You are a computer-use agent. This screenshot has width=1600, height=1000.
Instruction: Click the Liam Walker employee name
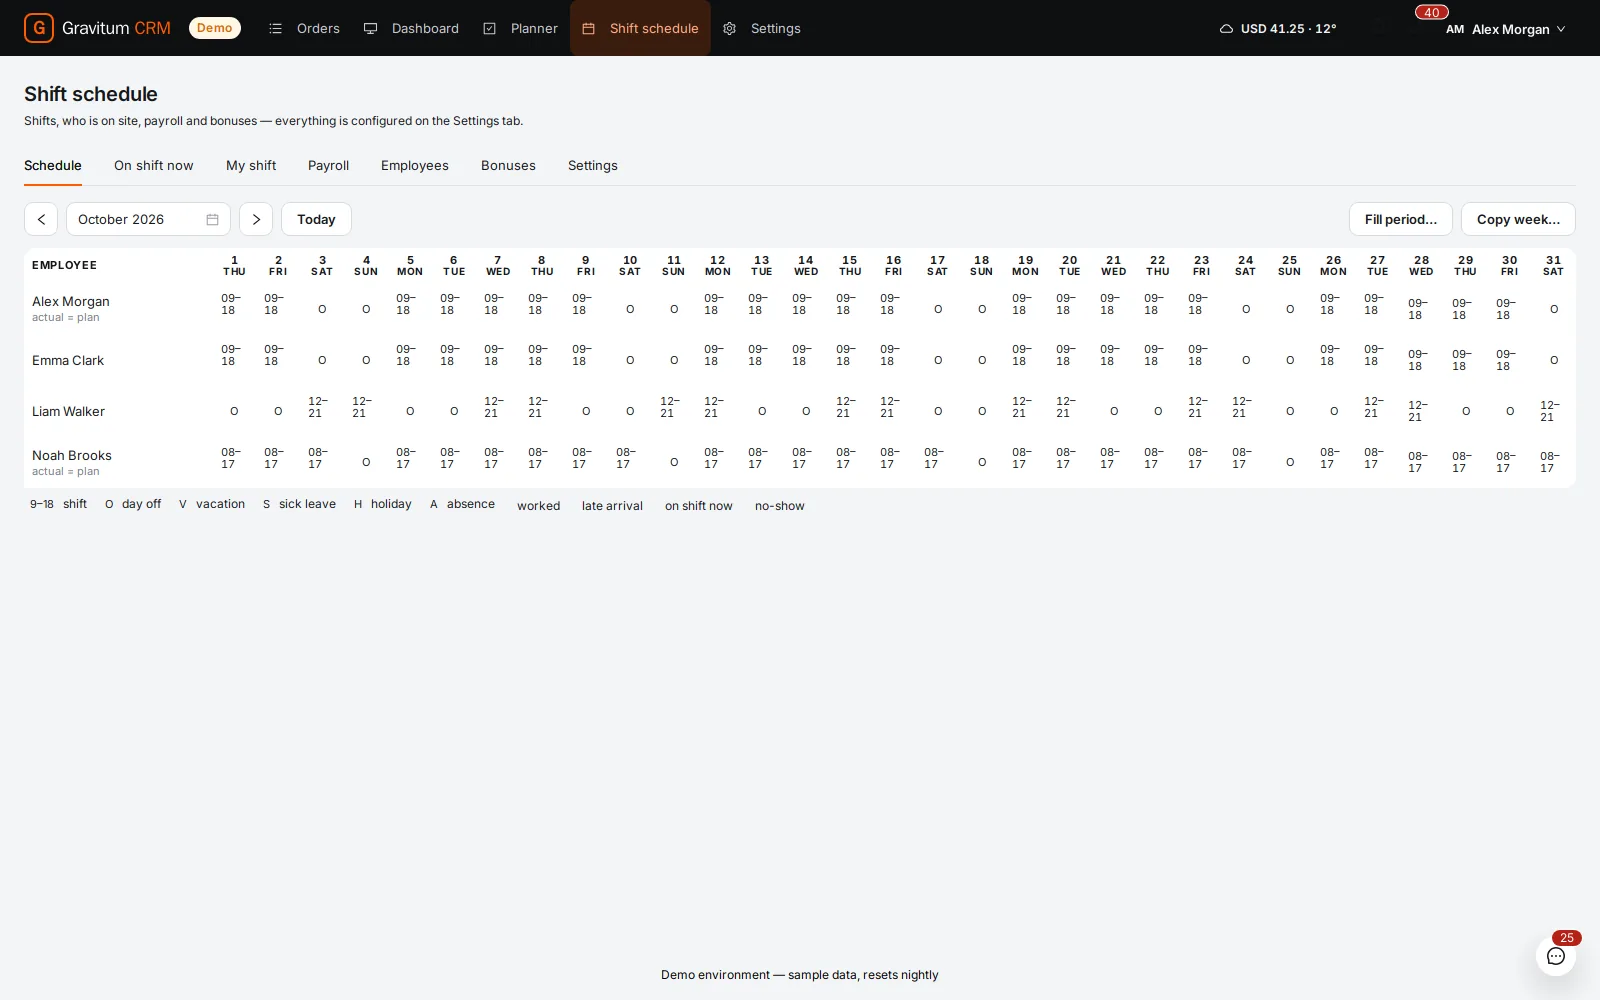[68, 412]
